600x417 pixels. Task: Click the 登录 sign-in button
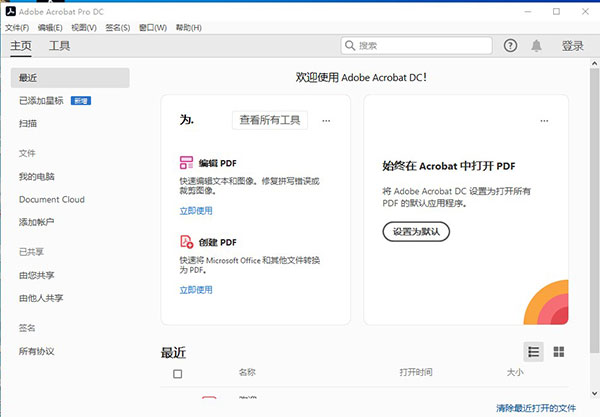[572, 46]
